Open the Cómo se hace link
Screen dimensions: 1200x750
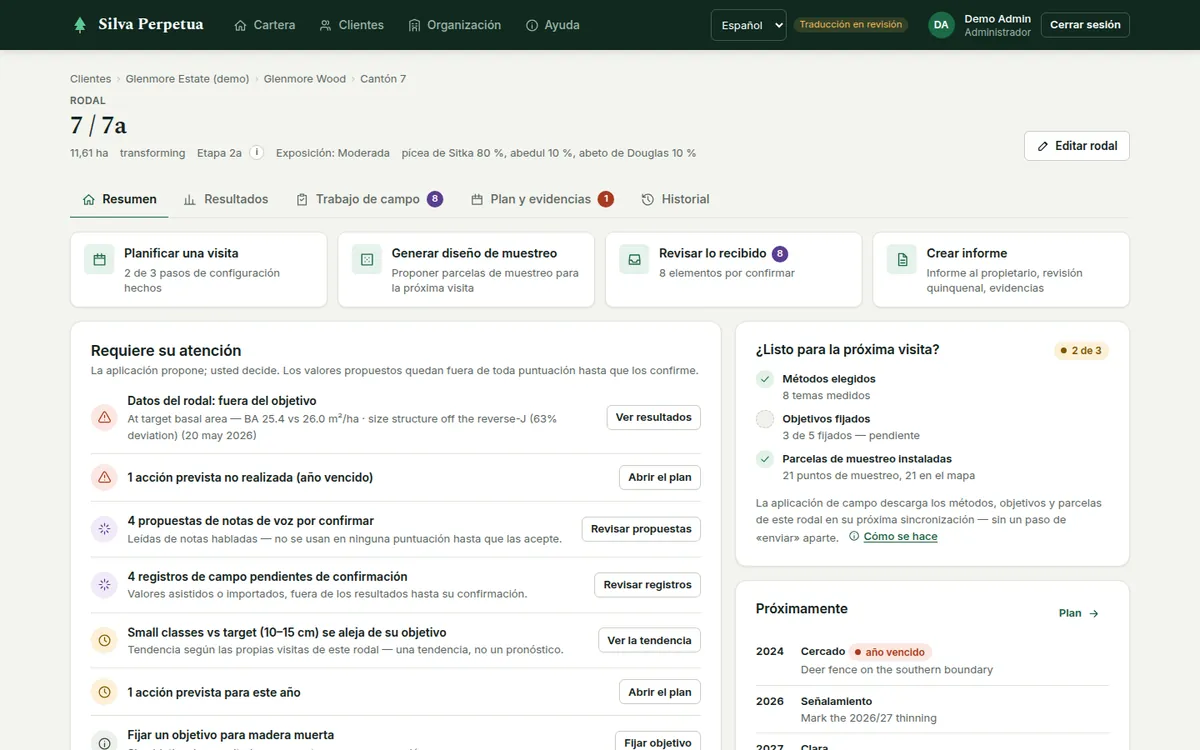893,537
